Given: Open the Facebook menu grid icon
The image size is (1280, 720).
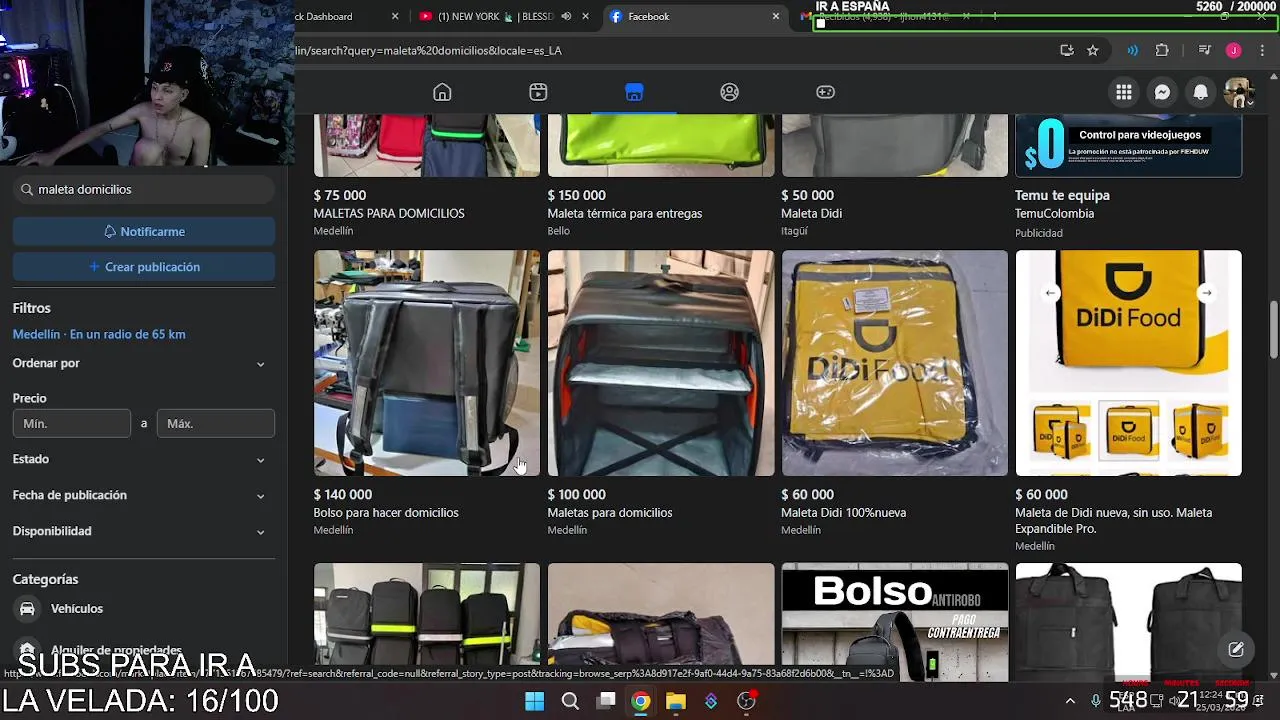Looking at the screenshot, I should tap(1124, 92).
